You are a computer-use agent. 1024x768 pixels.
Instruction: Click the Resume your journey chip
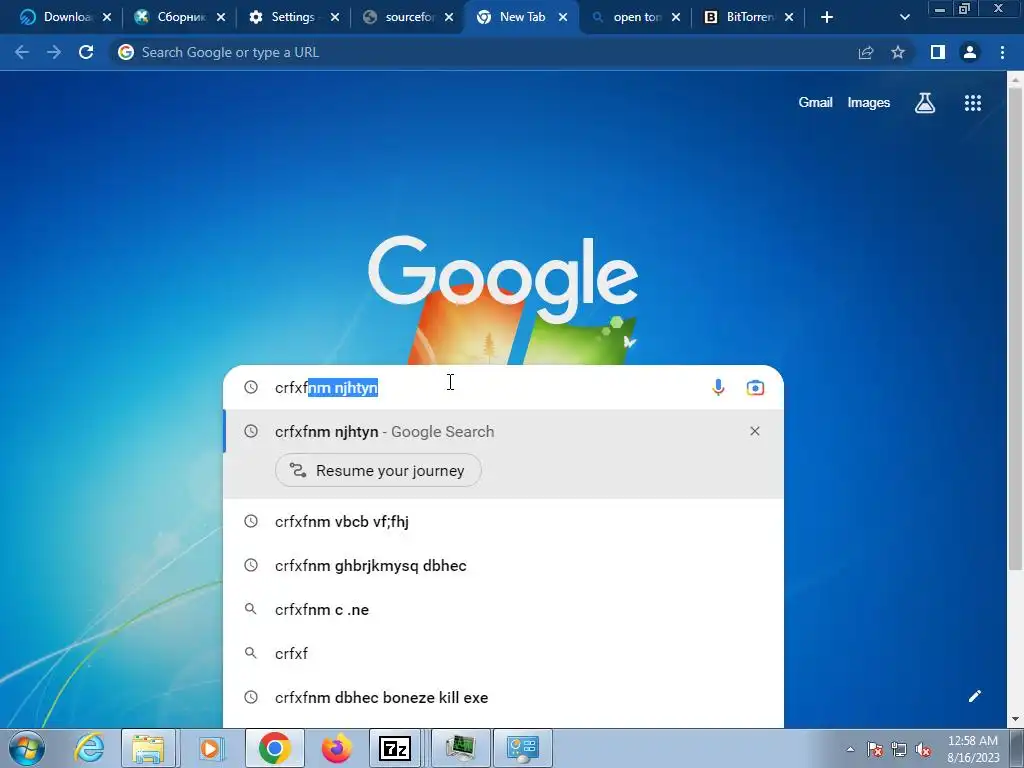(x=378, y=470)
